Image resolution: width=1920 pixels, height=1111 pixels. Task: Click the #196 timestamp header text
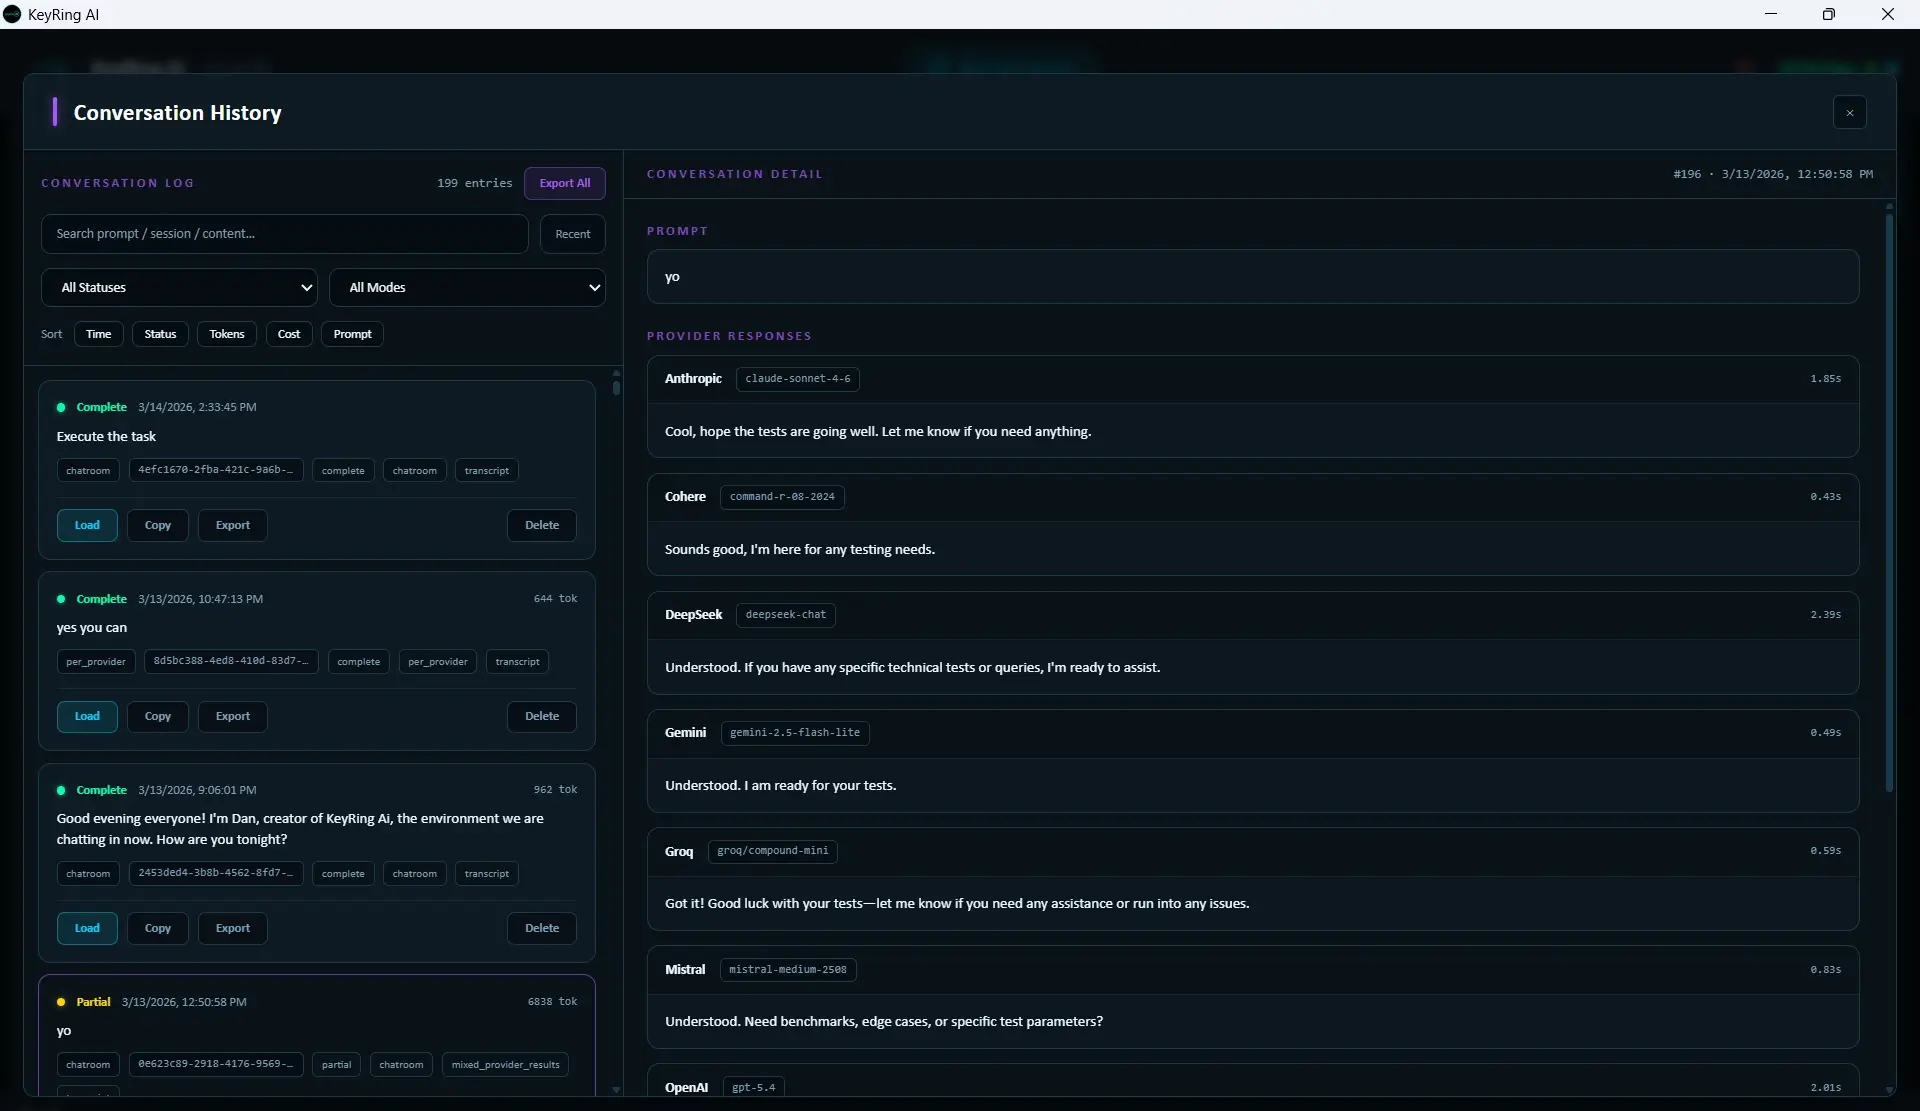(x=1774, y=174)
